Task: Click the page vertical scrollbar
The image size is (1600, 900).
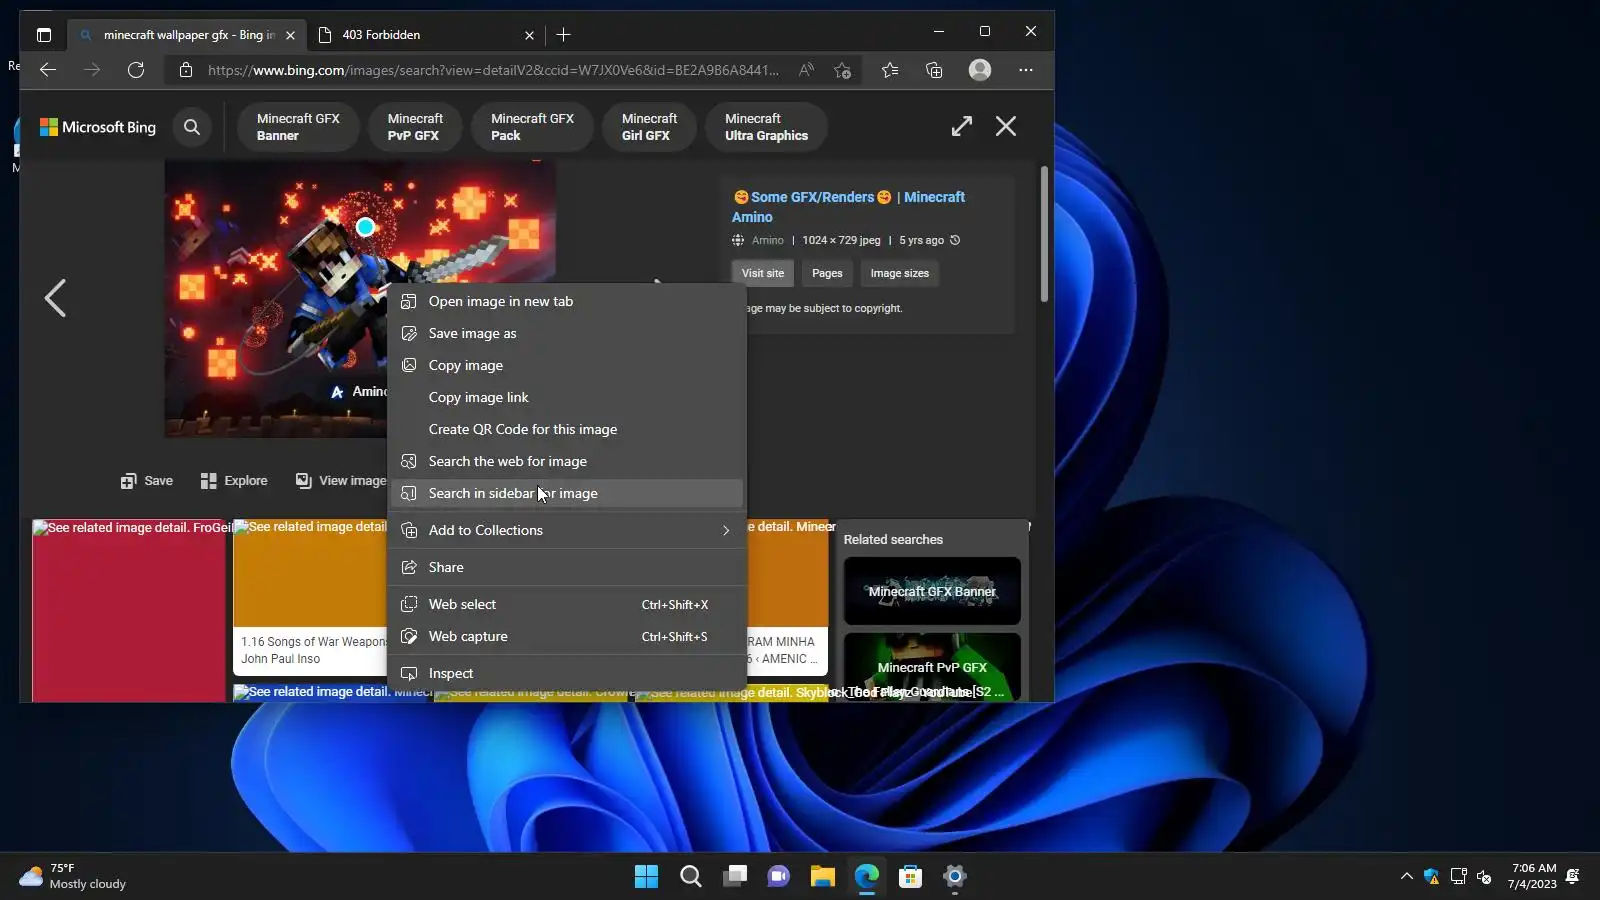Action: 1044,234
